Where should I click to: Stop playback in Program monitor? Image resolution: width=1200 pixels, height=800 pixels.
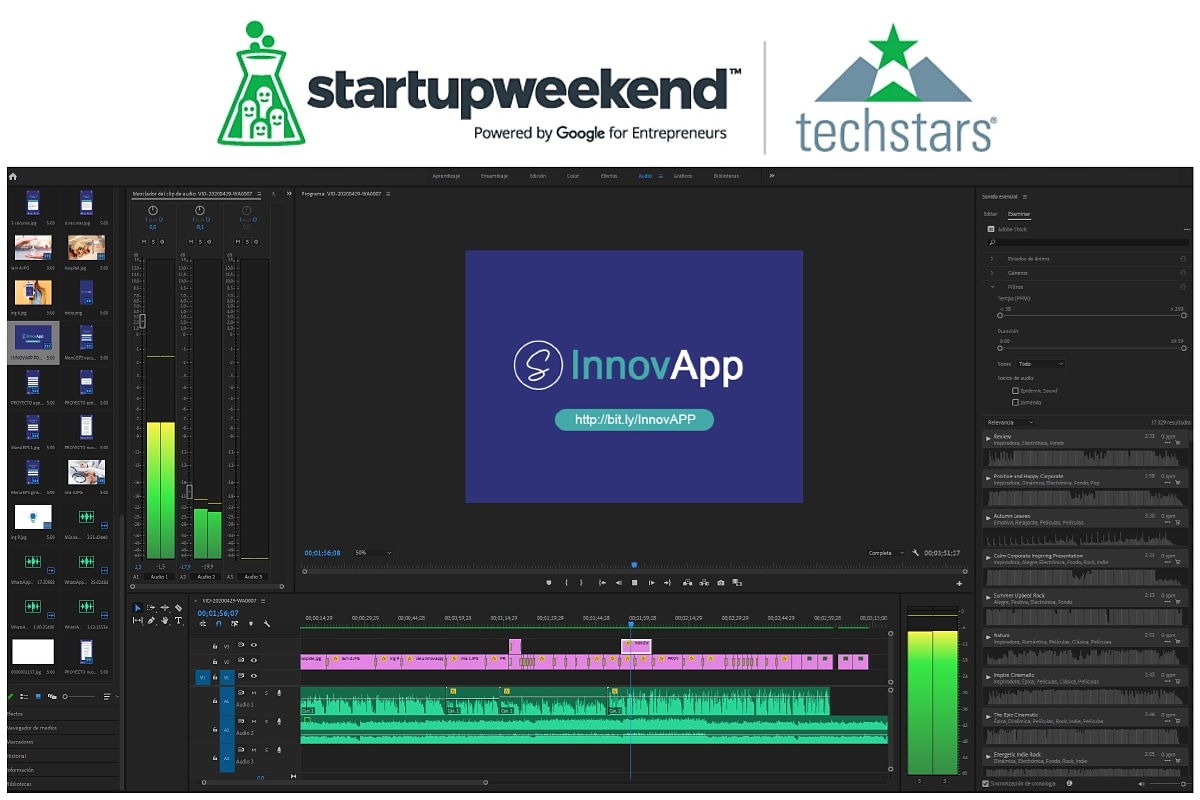pyautogui.click(x=635, y=583)
